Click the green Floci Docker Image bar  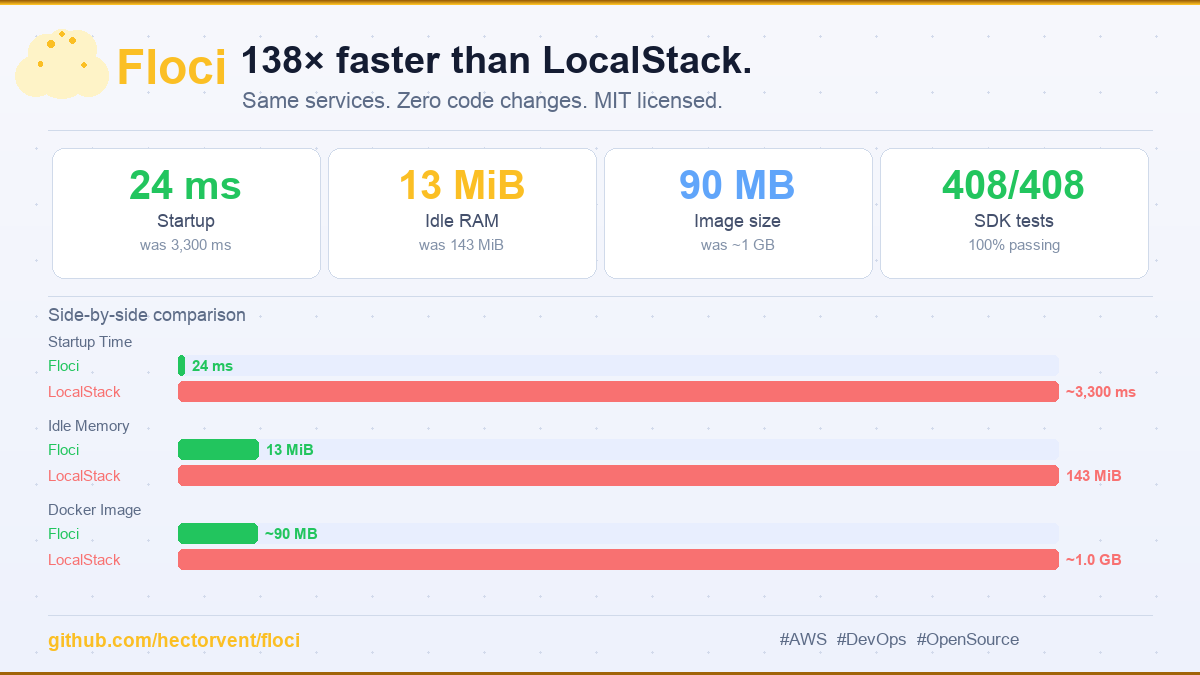pos(218,533)
